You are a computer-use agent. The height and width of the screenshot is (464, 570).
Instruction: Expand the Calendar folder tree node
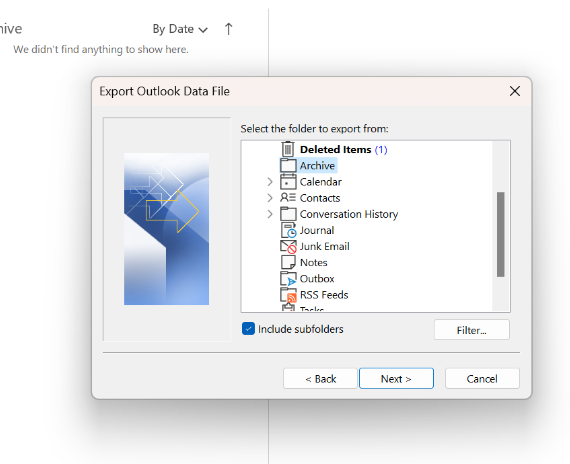click(x=270, y=182)
